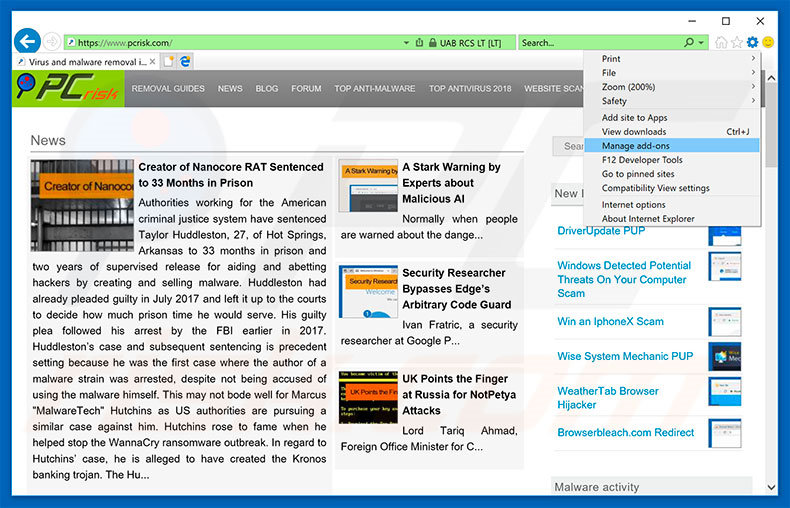Expand the address bar dropdown arrow
This screenshot has height=508, width=790.
406,43
